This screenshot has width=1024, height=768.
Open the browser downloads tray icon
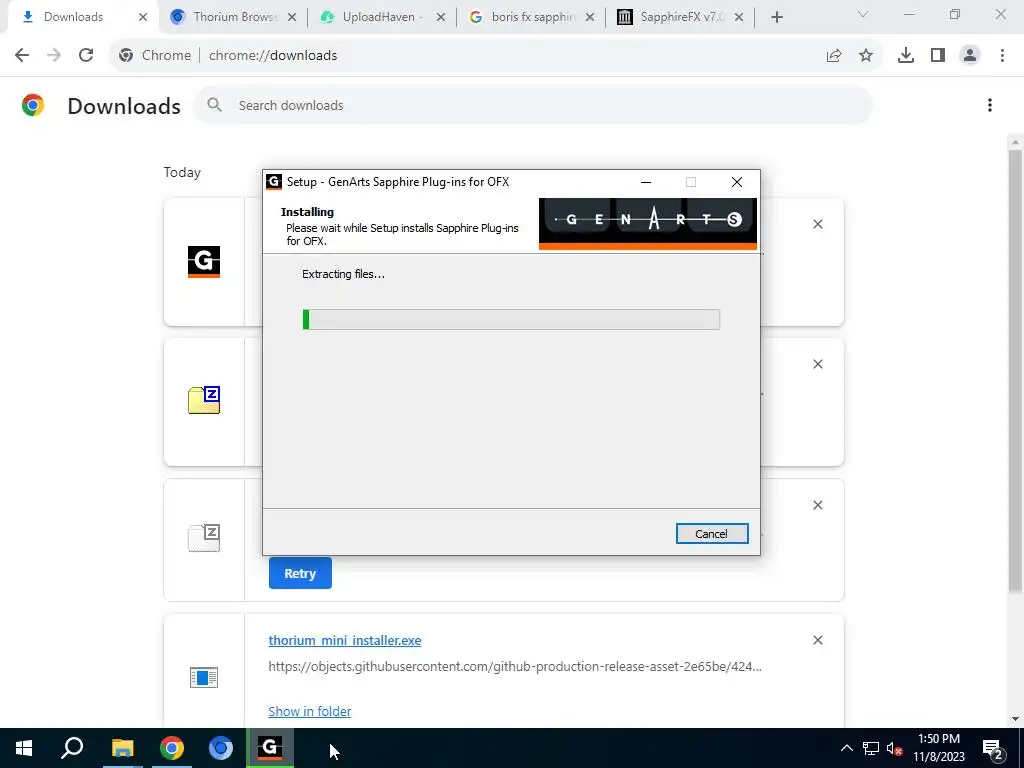click(x=906, y=56)
